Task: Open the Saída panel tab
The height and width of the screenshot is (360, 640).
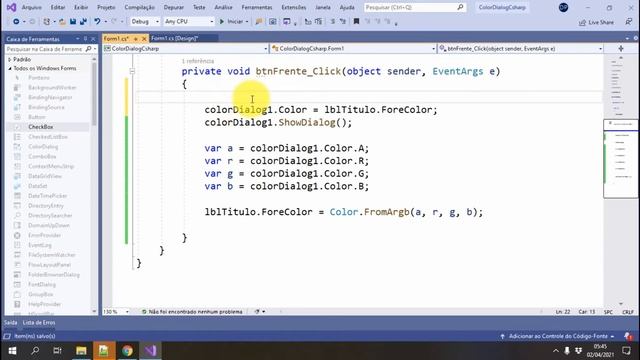Action: point(11,322)
